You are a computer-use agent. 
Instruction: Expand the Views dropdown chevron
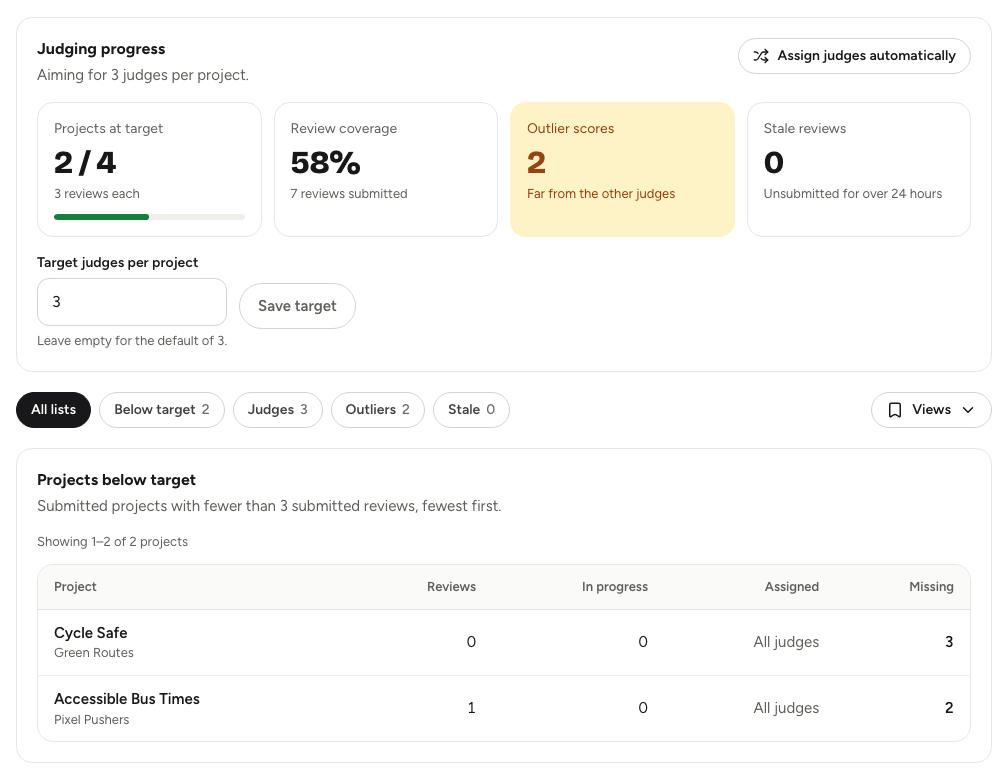coord(968,410)
